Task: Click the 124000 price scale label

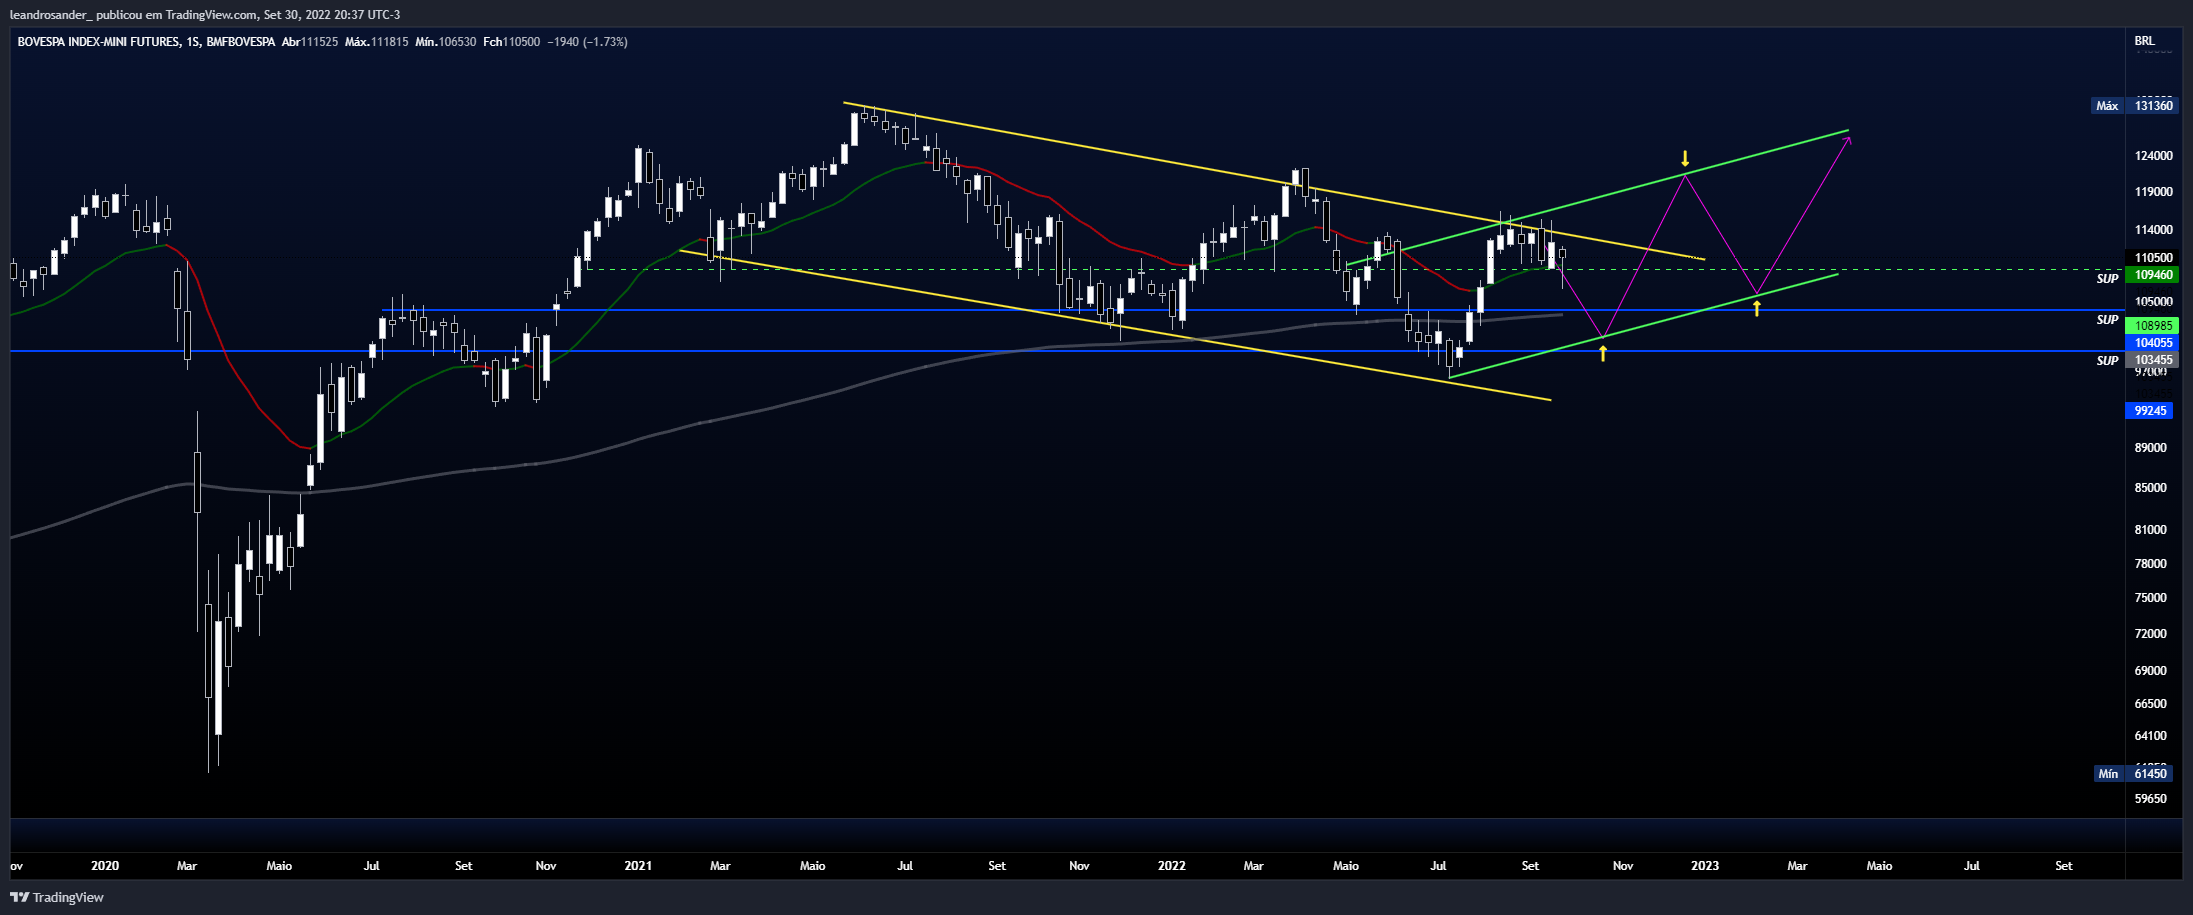Action: click(x=2154, y=156)
